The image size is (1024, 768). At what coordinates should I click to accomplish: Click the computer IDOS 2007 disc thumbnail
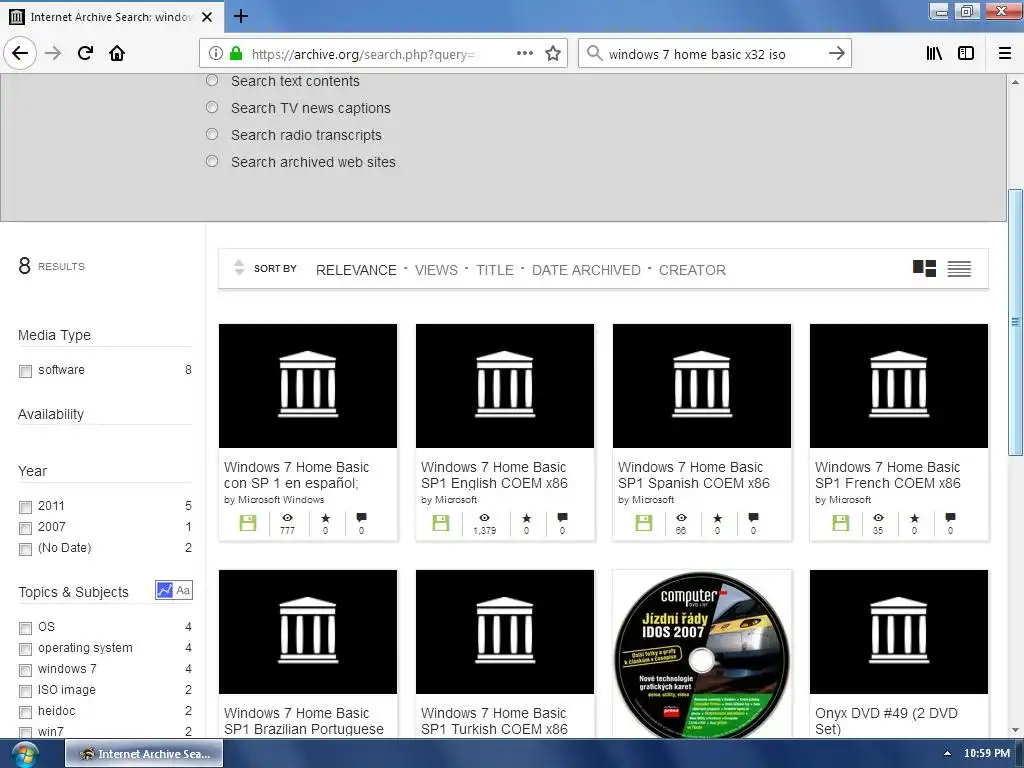[x=702, y=654]
